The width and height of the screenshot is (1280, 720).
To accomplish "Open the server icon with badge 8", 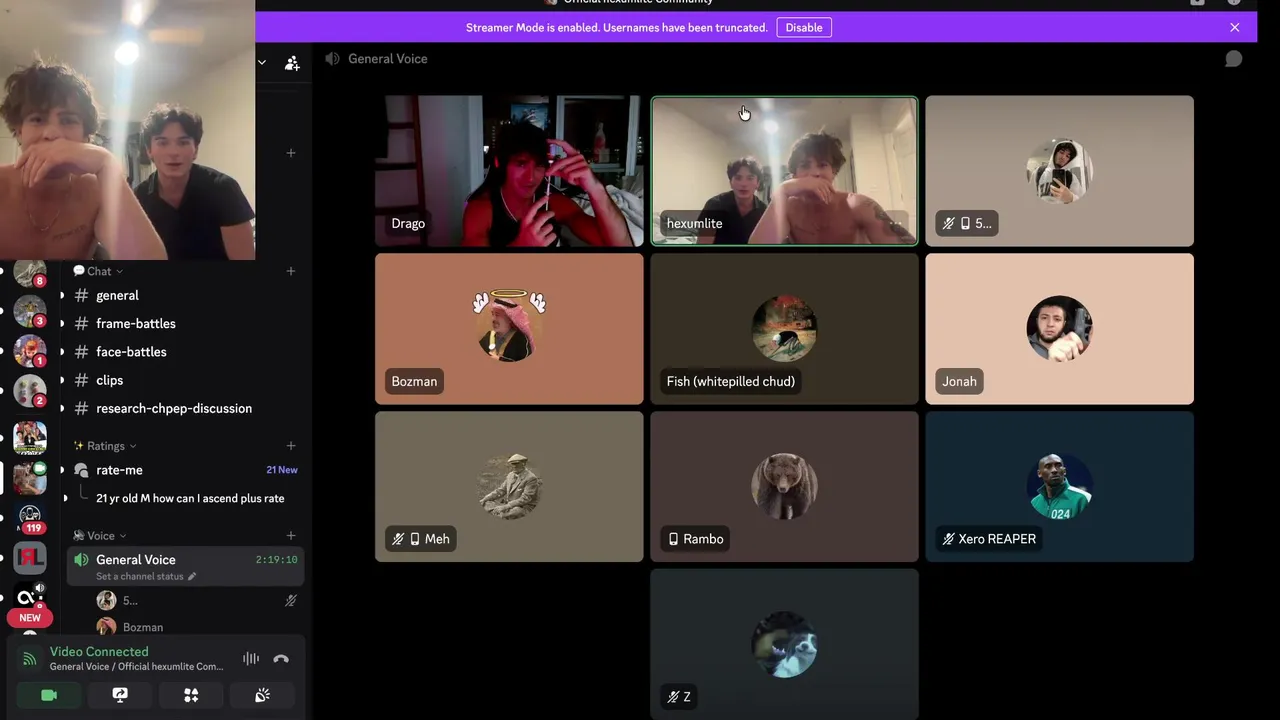I will point(30,272).
